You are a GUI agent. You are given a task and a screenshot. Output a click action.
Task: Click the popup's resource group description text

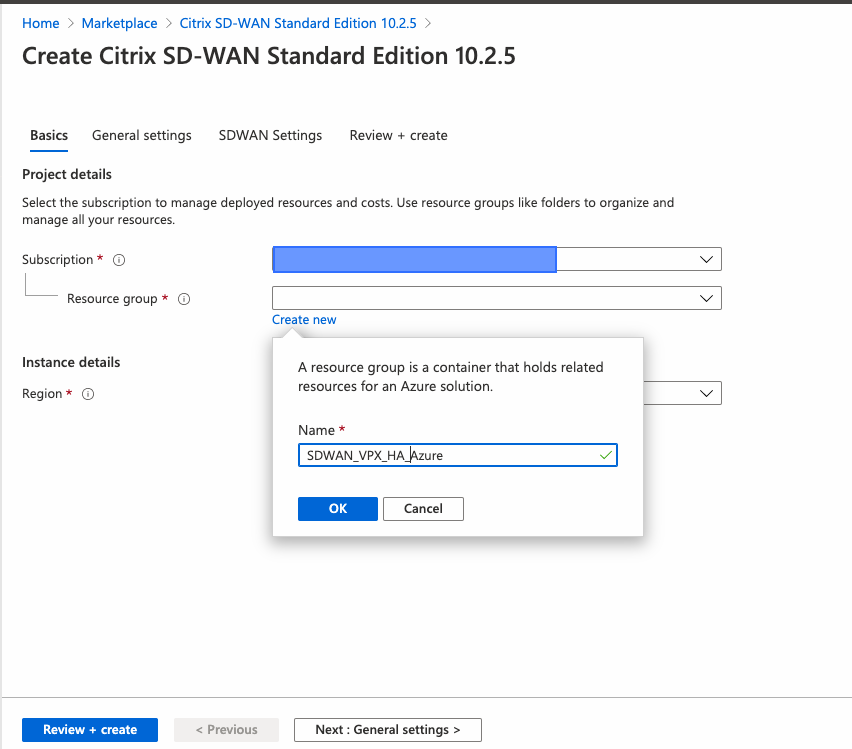coord(450,377)
